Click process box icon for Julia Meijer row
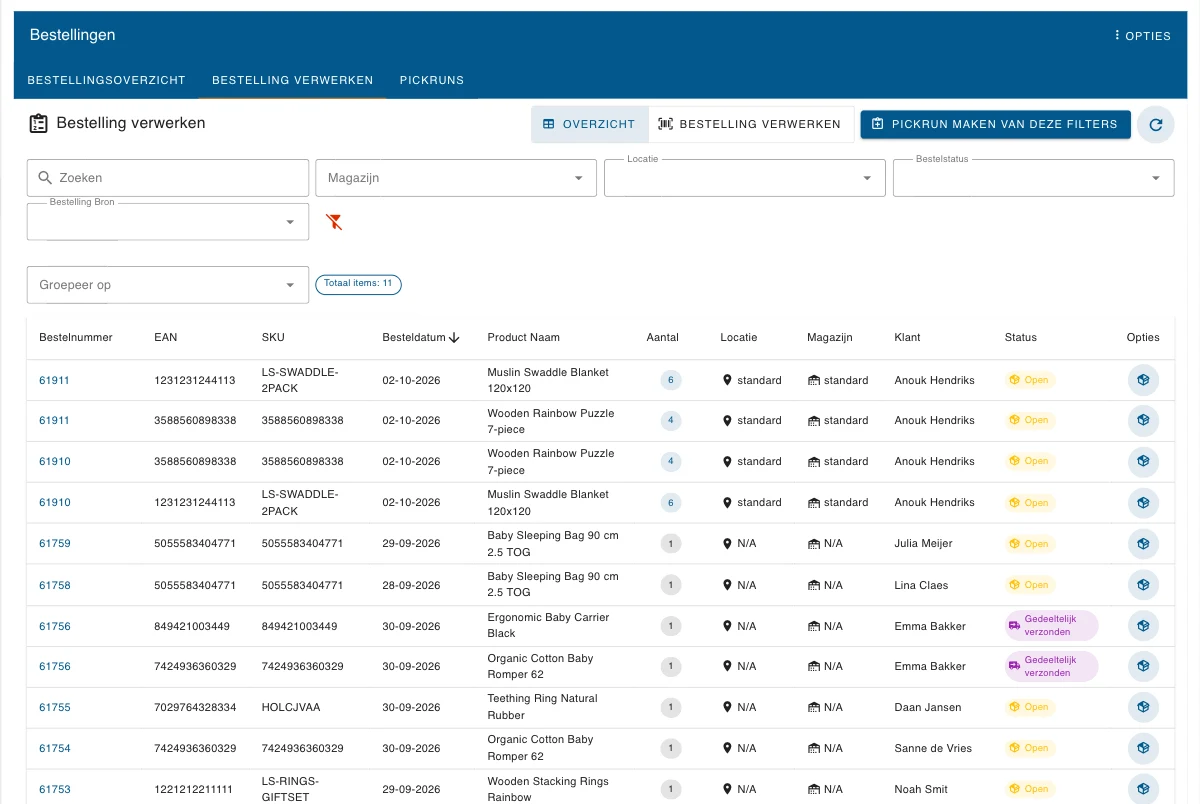This screenshot has height=804, width=1200. [1143, 544]
